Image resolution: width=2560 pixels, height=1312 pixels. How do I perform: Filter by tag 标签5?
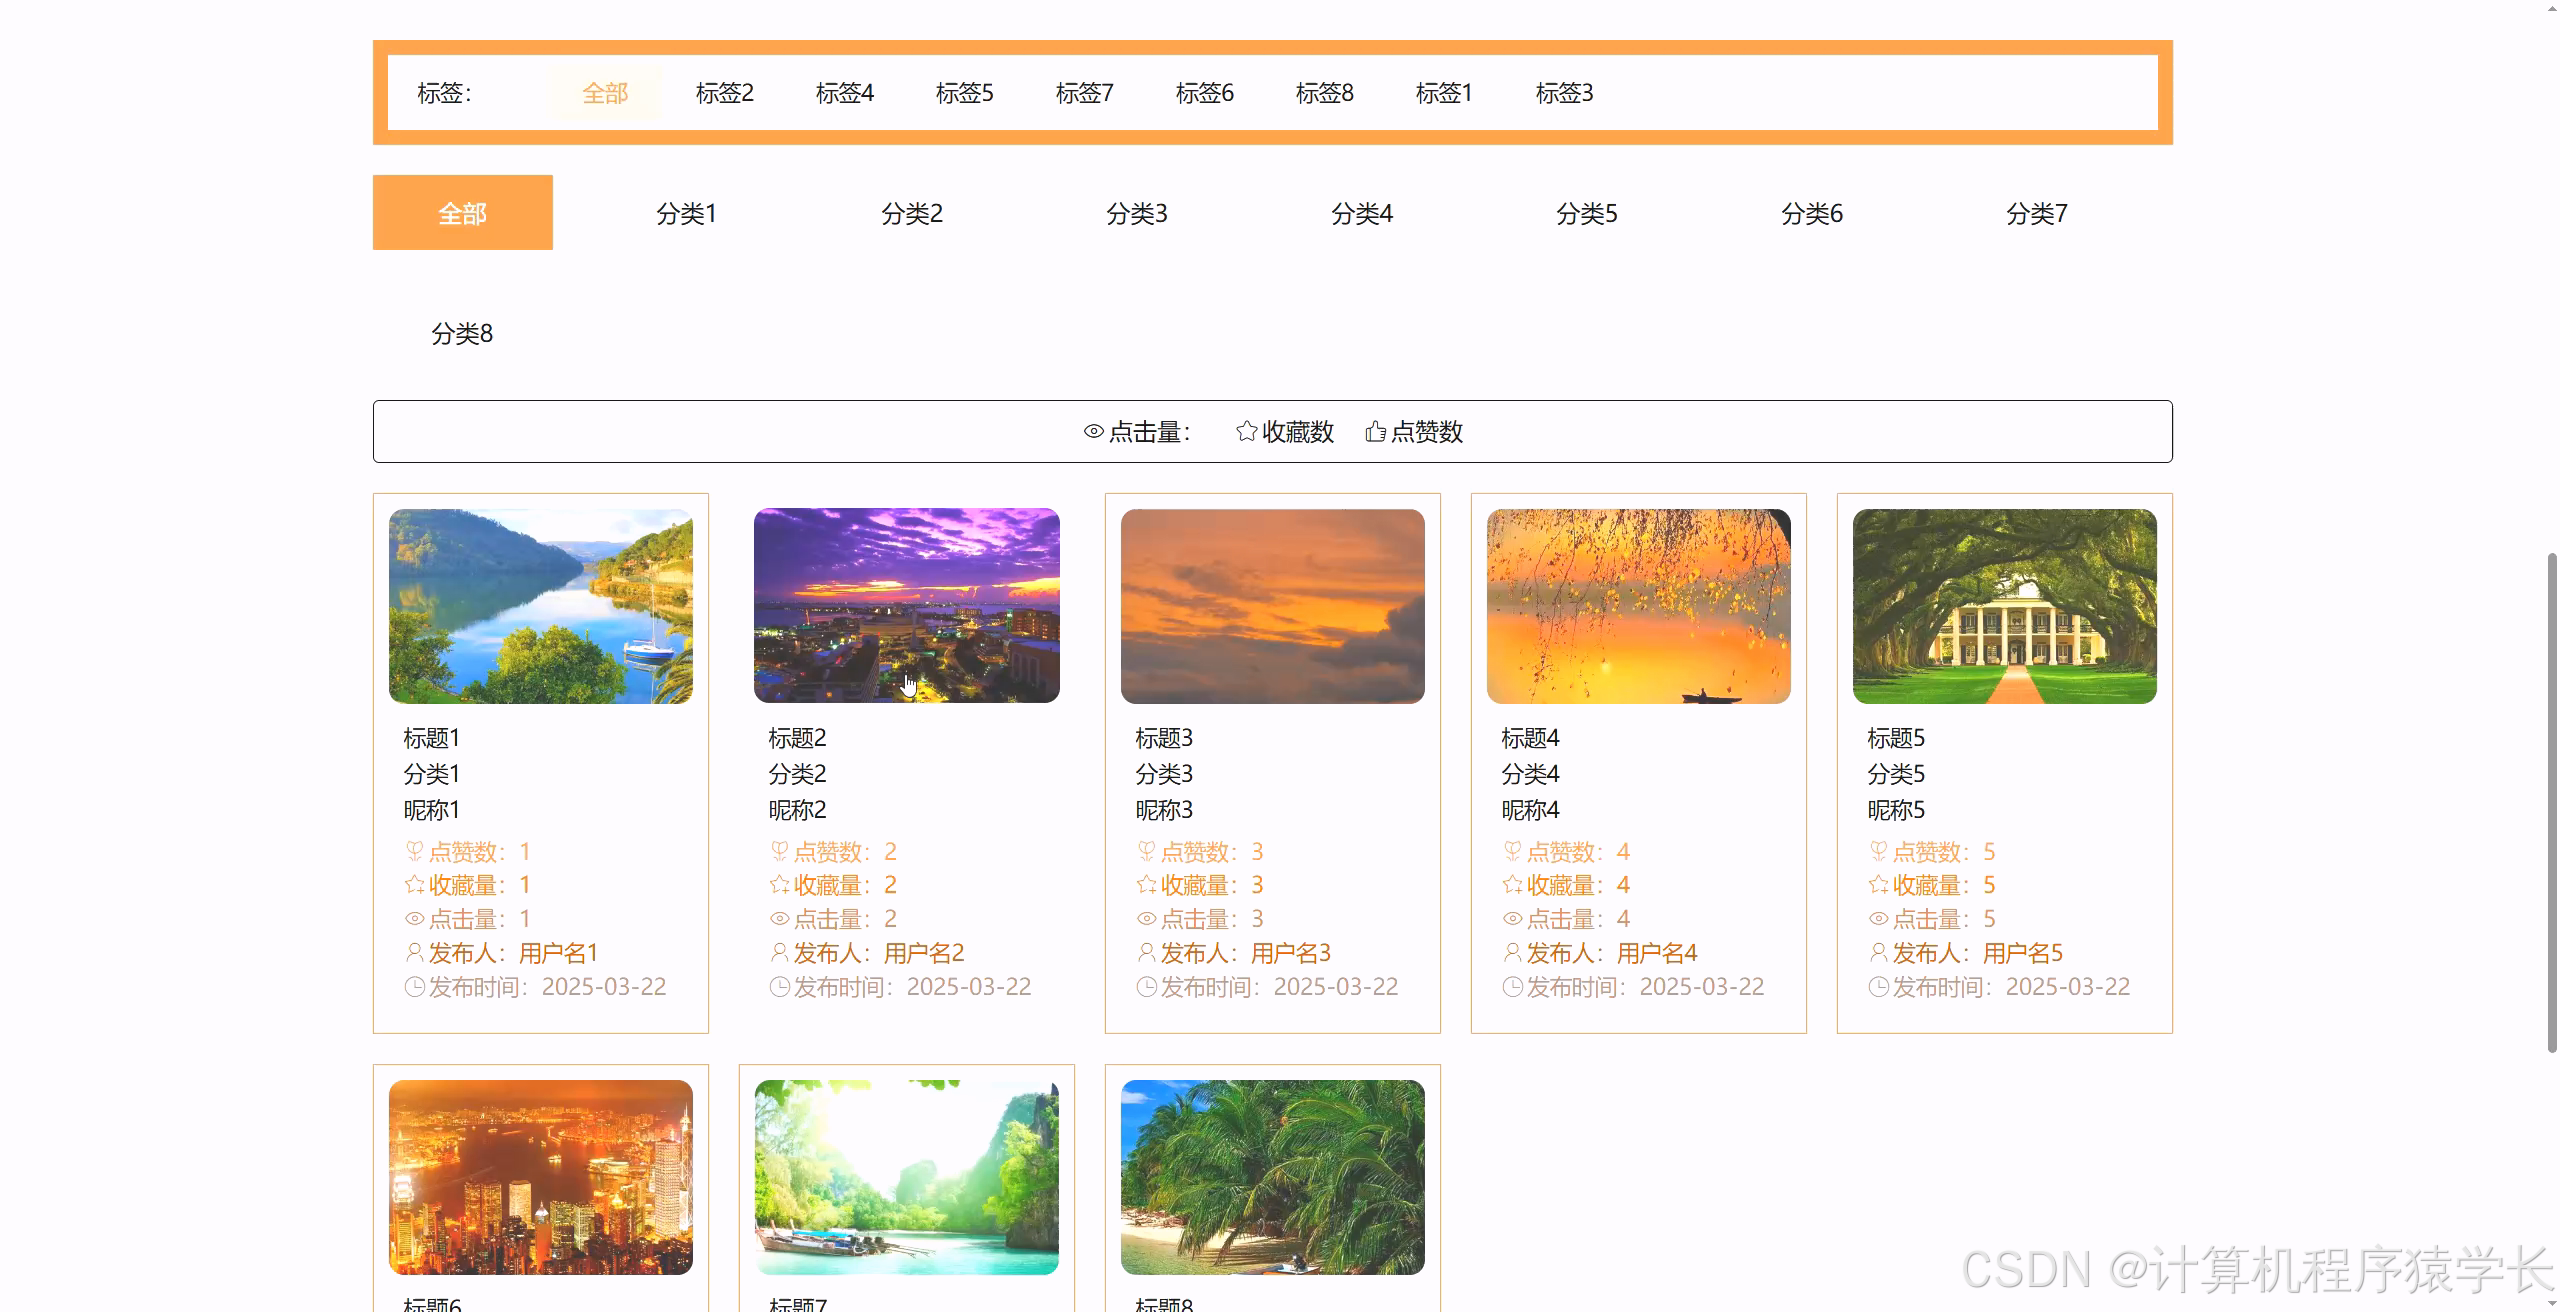tap(965, 93)
